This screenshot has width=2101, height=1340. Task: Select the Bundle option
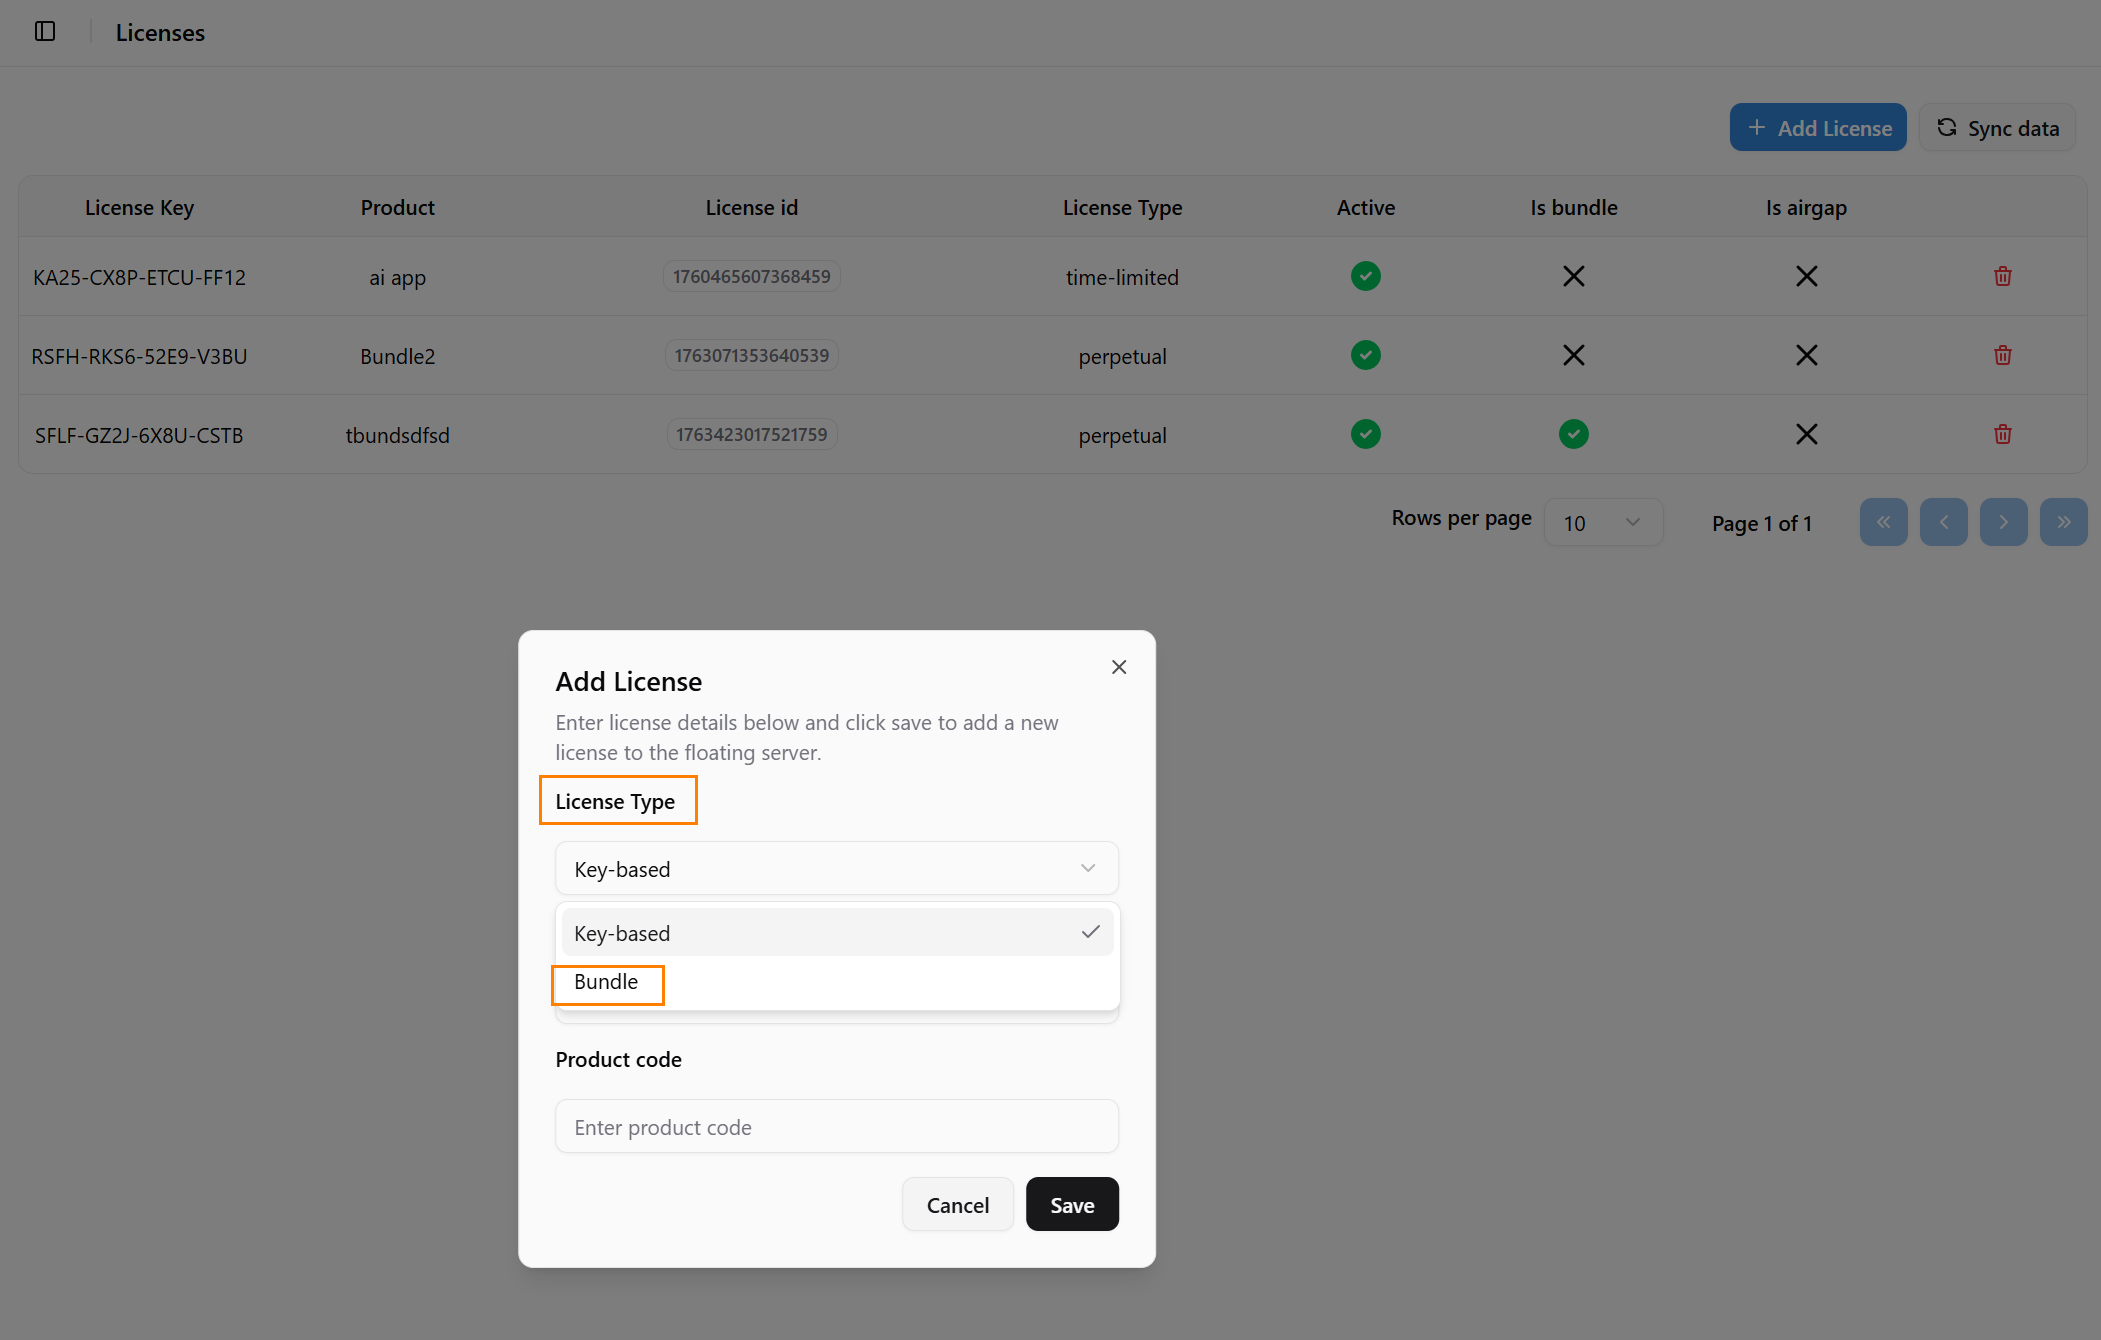click(x=607, y=983)
